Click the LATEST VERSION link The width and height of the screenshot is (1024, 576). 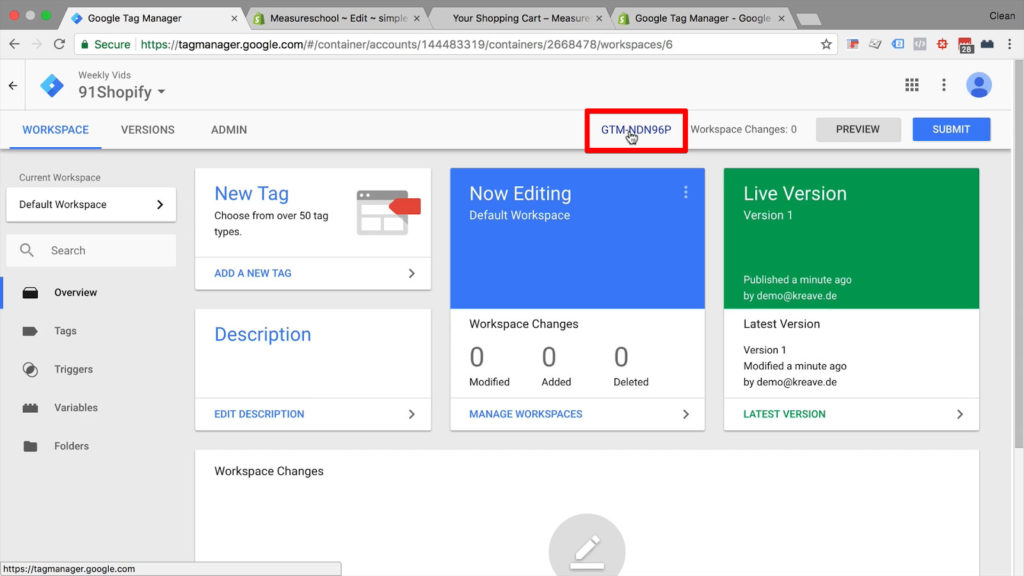click(784, 414)
